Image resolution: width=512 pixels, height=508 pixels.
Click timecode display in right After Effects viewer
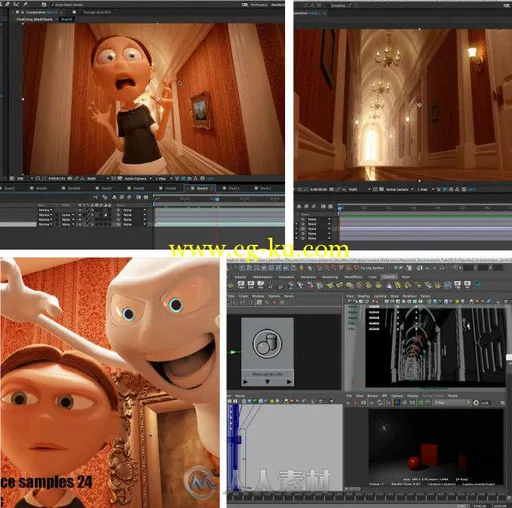click(x=319, y=189)
